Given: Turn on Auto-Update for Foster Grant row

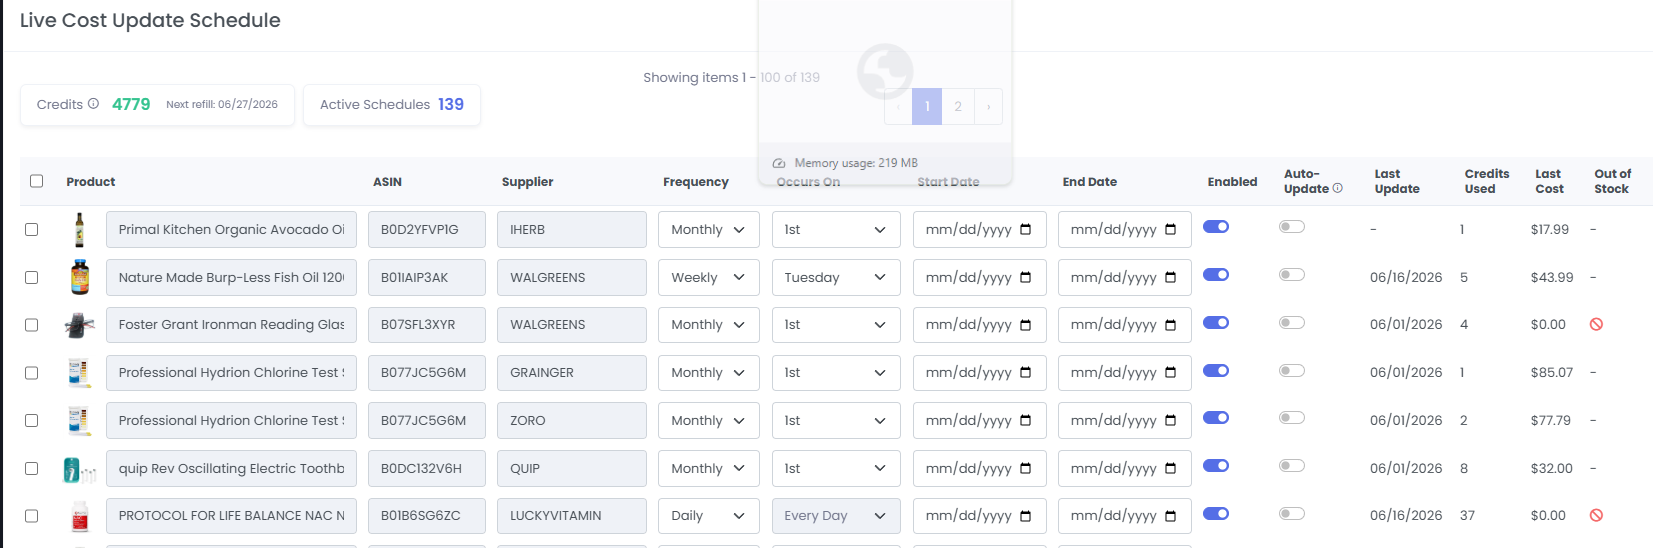Looking at the screenshot, I should click(x=1292, y=322).
